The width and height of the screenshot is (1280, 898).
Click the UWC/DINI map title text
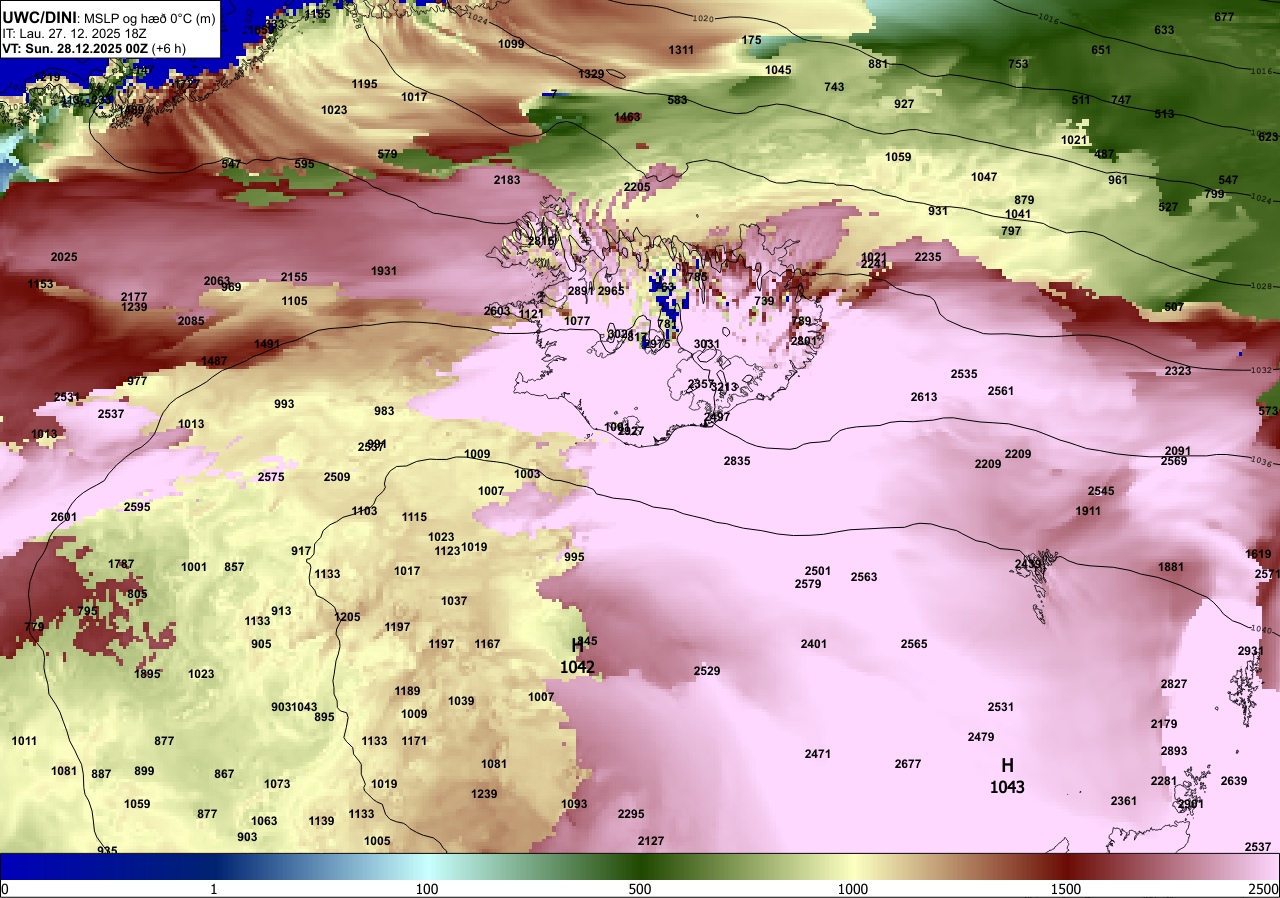(38, 17)
